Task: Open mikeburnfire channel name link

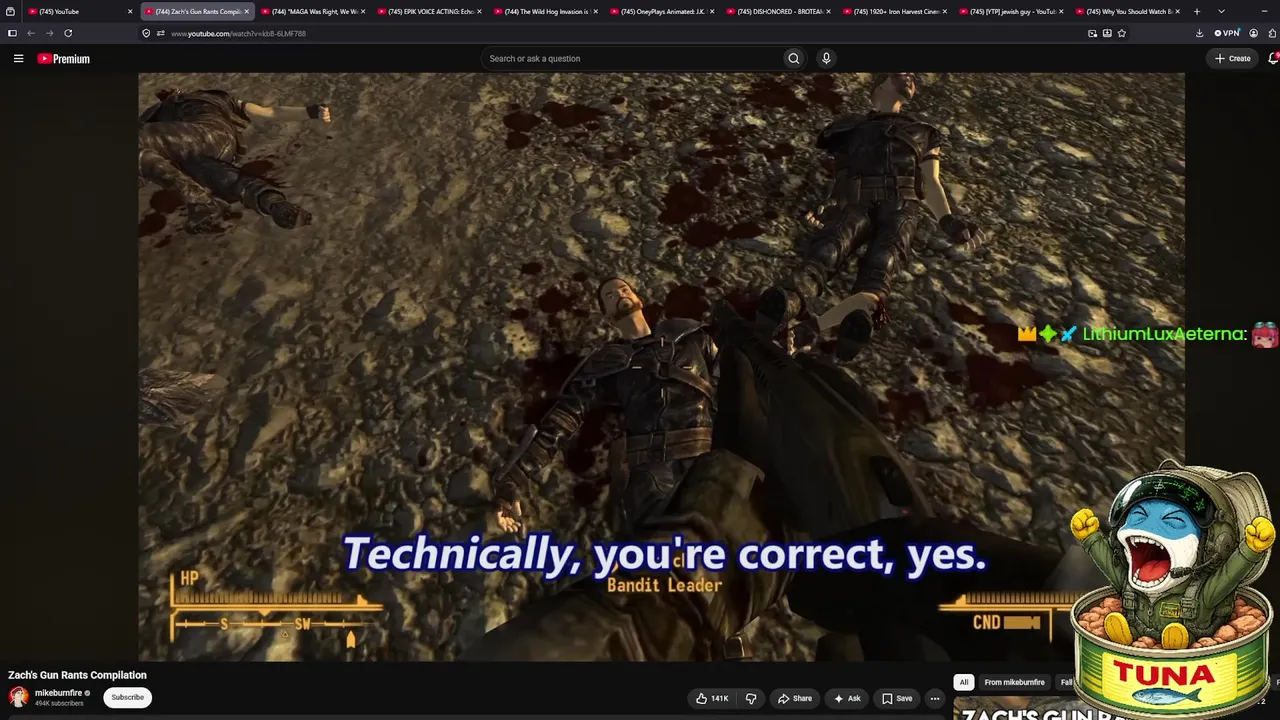Action: point(59,693)
